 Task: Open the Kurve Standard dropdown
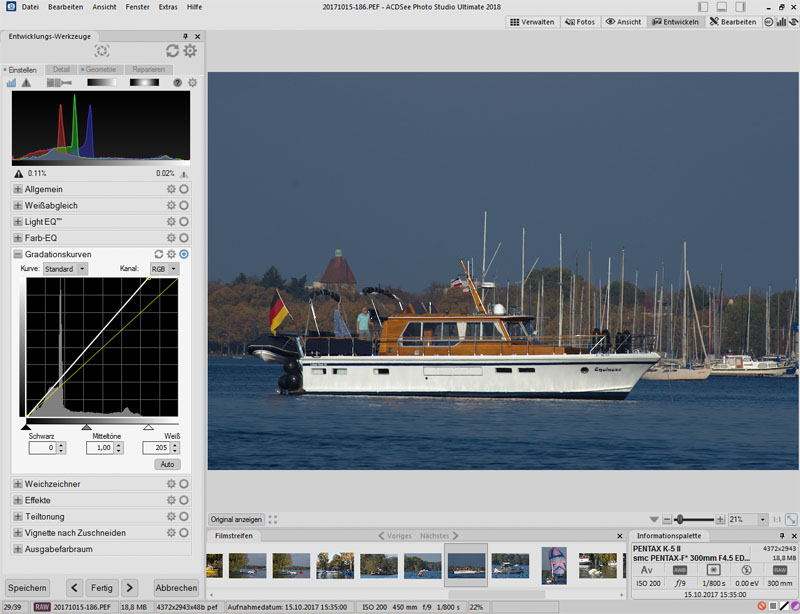point(66,269)
